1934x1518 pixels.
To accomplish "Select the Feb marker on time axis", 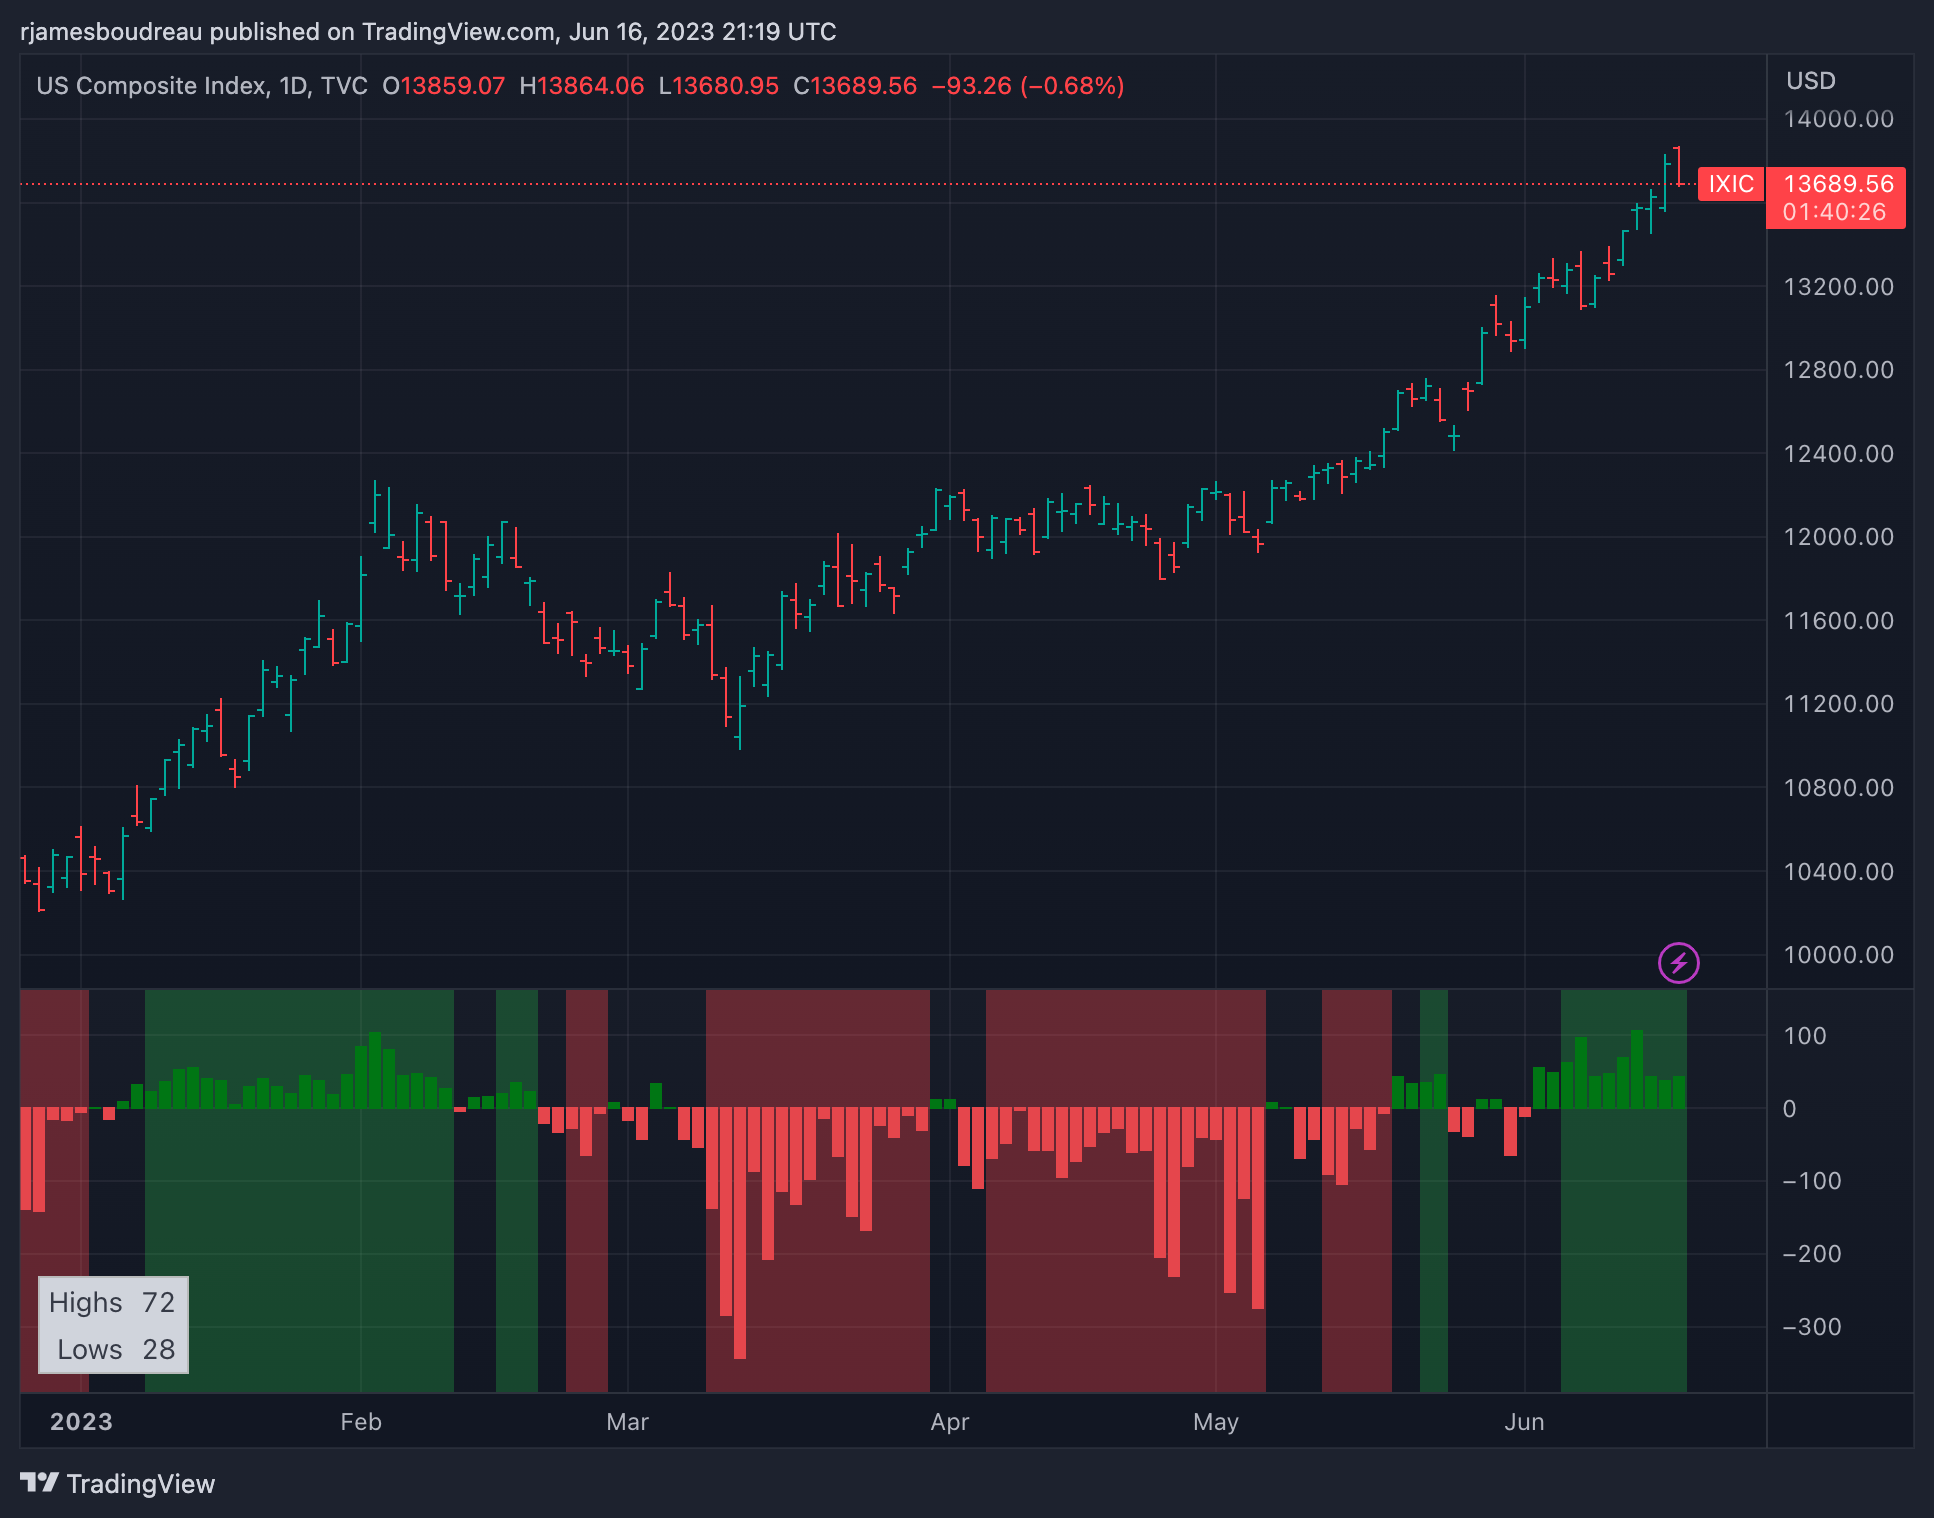I will pyautogui.click(x=360, y=1421).
